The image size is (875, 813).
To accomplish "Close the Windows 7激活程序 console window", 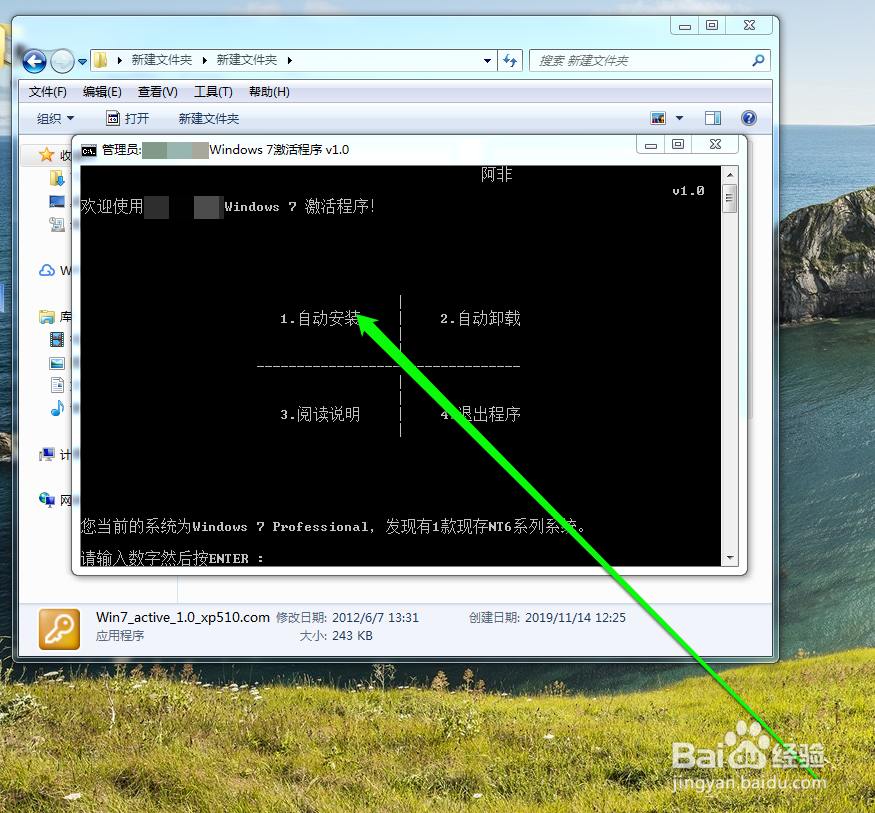I will click(715, 145).
